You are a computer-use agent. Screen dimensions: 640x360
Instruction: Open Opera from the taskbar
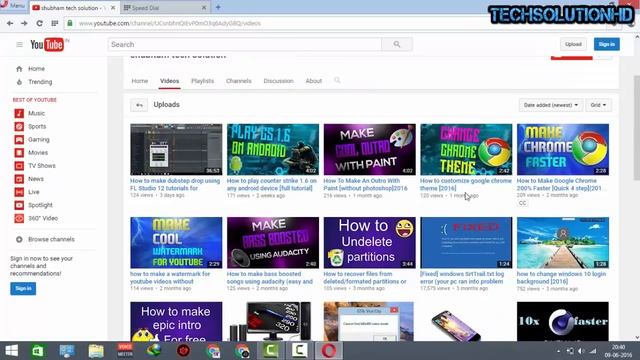coord(329,351)
